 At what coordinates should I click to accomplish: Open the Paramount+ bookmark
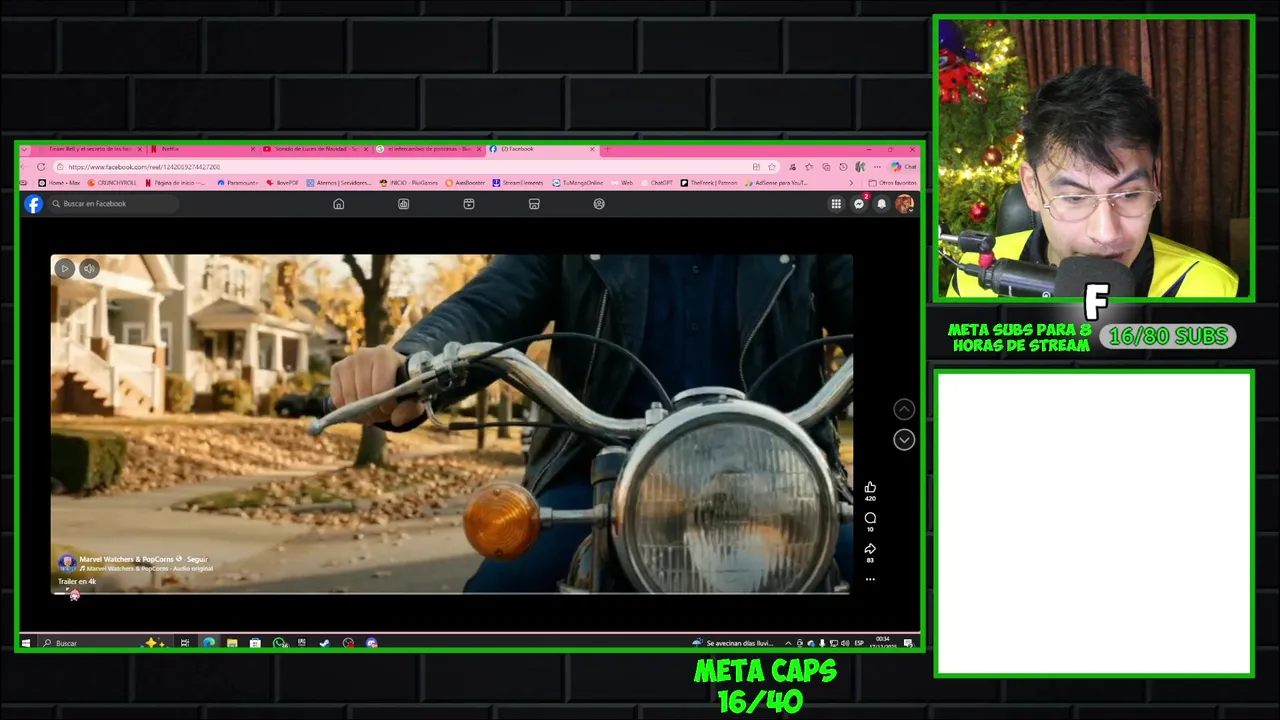(x=238, y=183)
